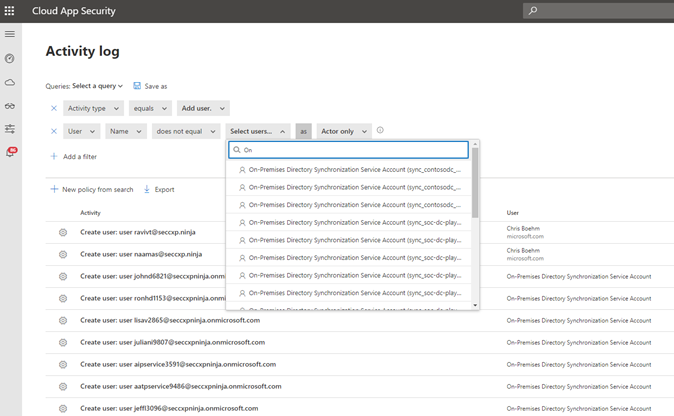Open the Add user. value dropdown
Viewport: 674px width, 416px height.
point(203,108)
